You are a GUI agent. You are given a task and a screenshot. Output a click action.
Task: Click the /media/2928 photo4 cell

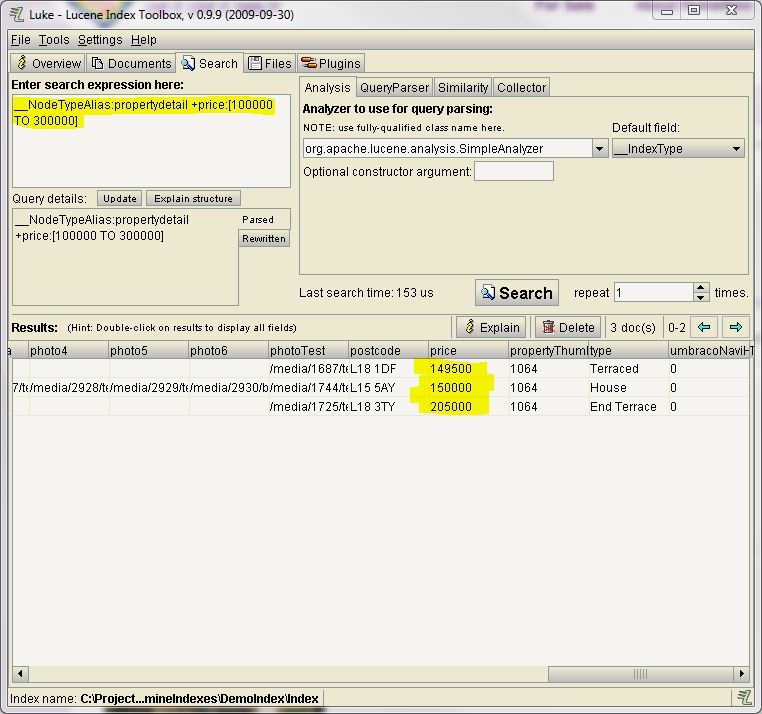(x=69, y=388)
